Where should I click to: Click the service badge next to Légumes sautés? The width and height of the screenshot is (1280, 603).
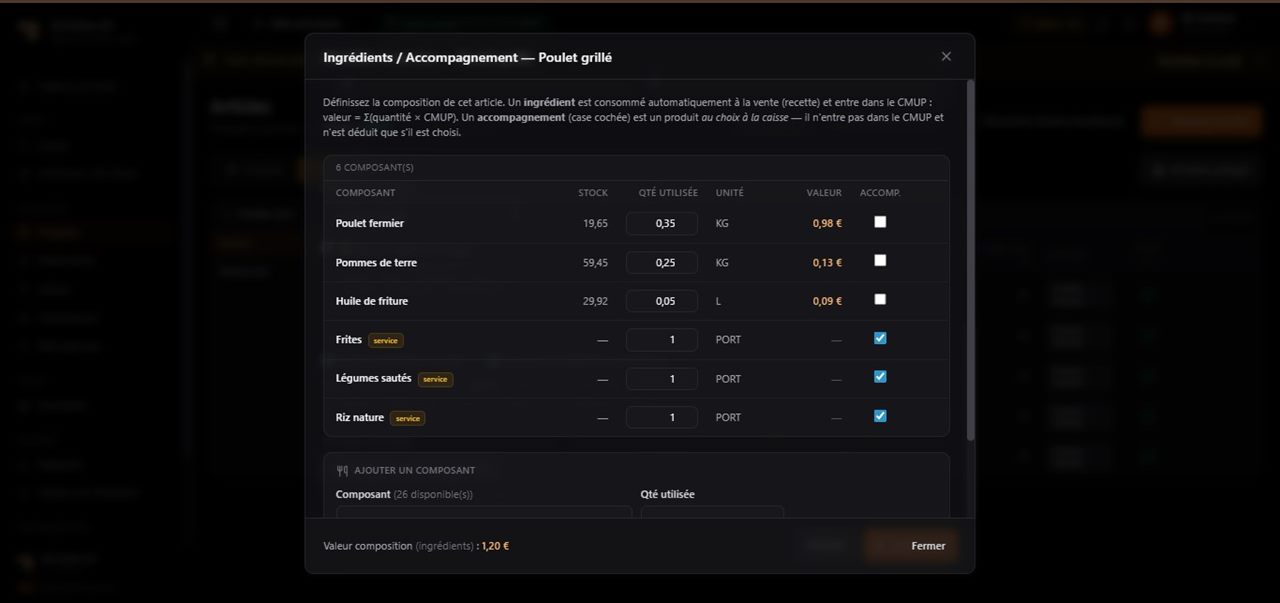pos(435,379)
